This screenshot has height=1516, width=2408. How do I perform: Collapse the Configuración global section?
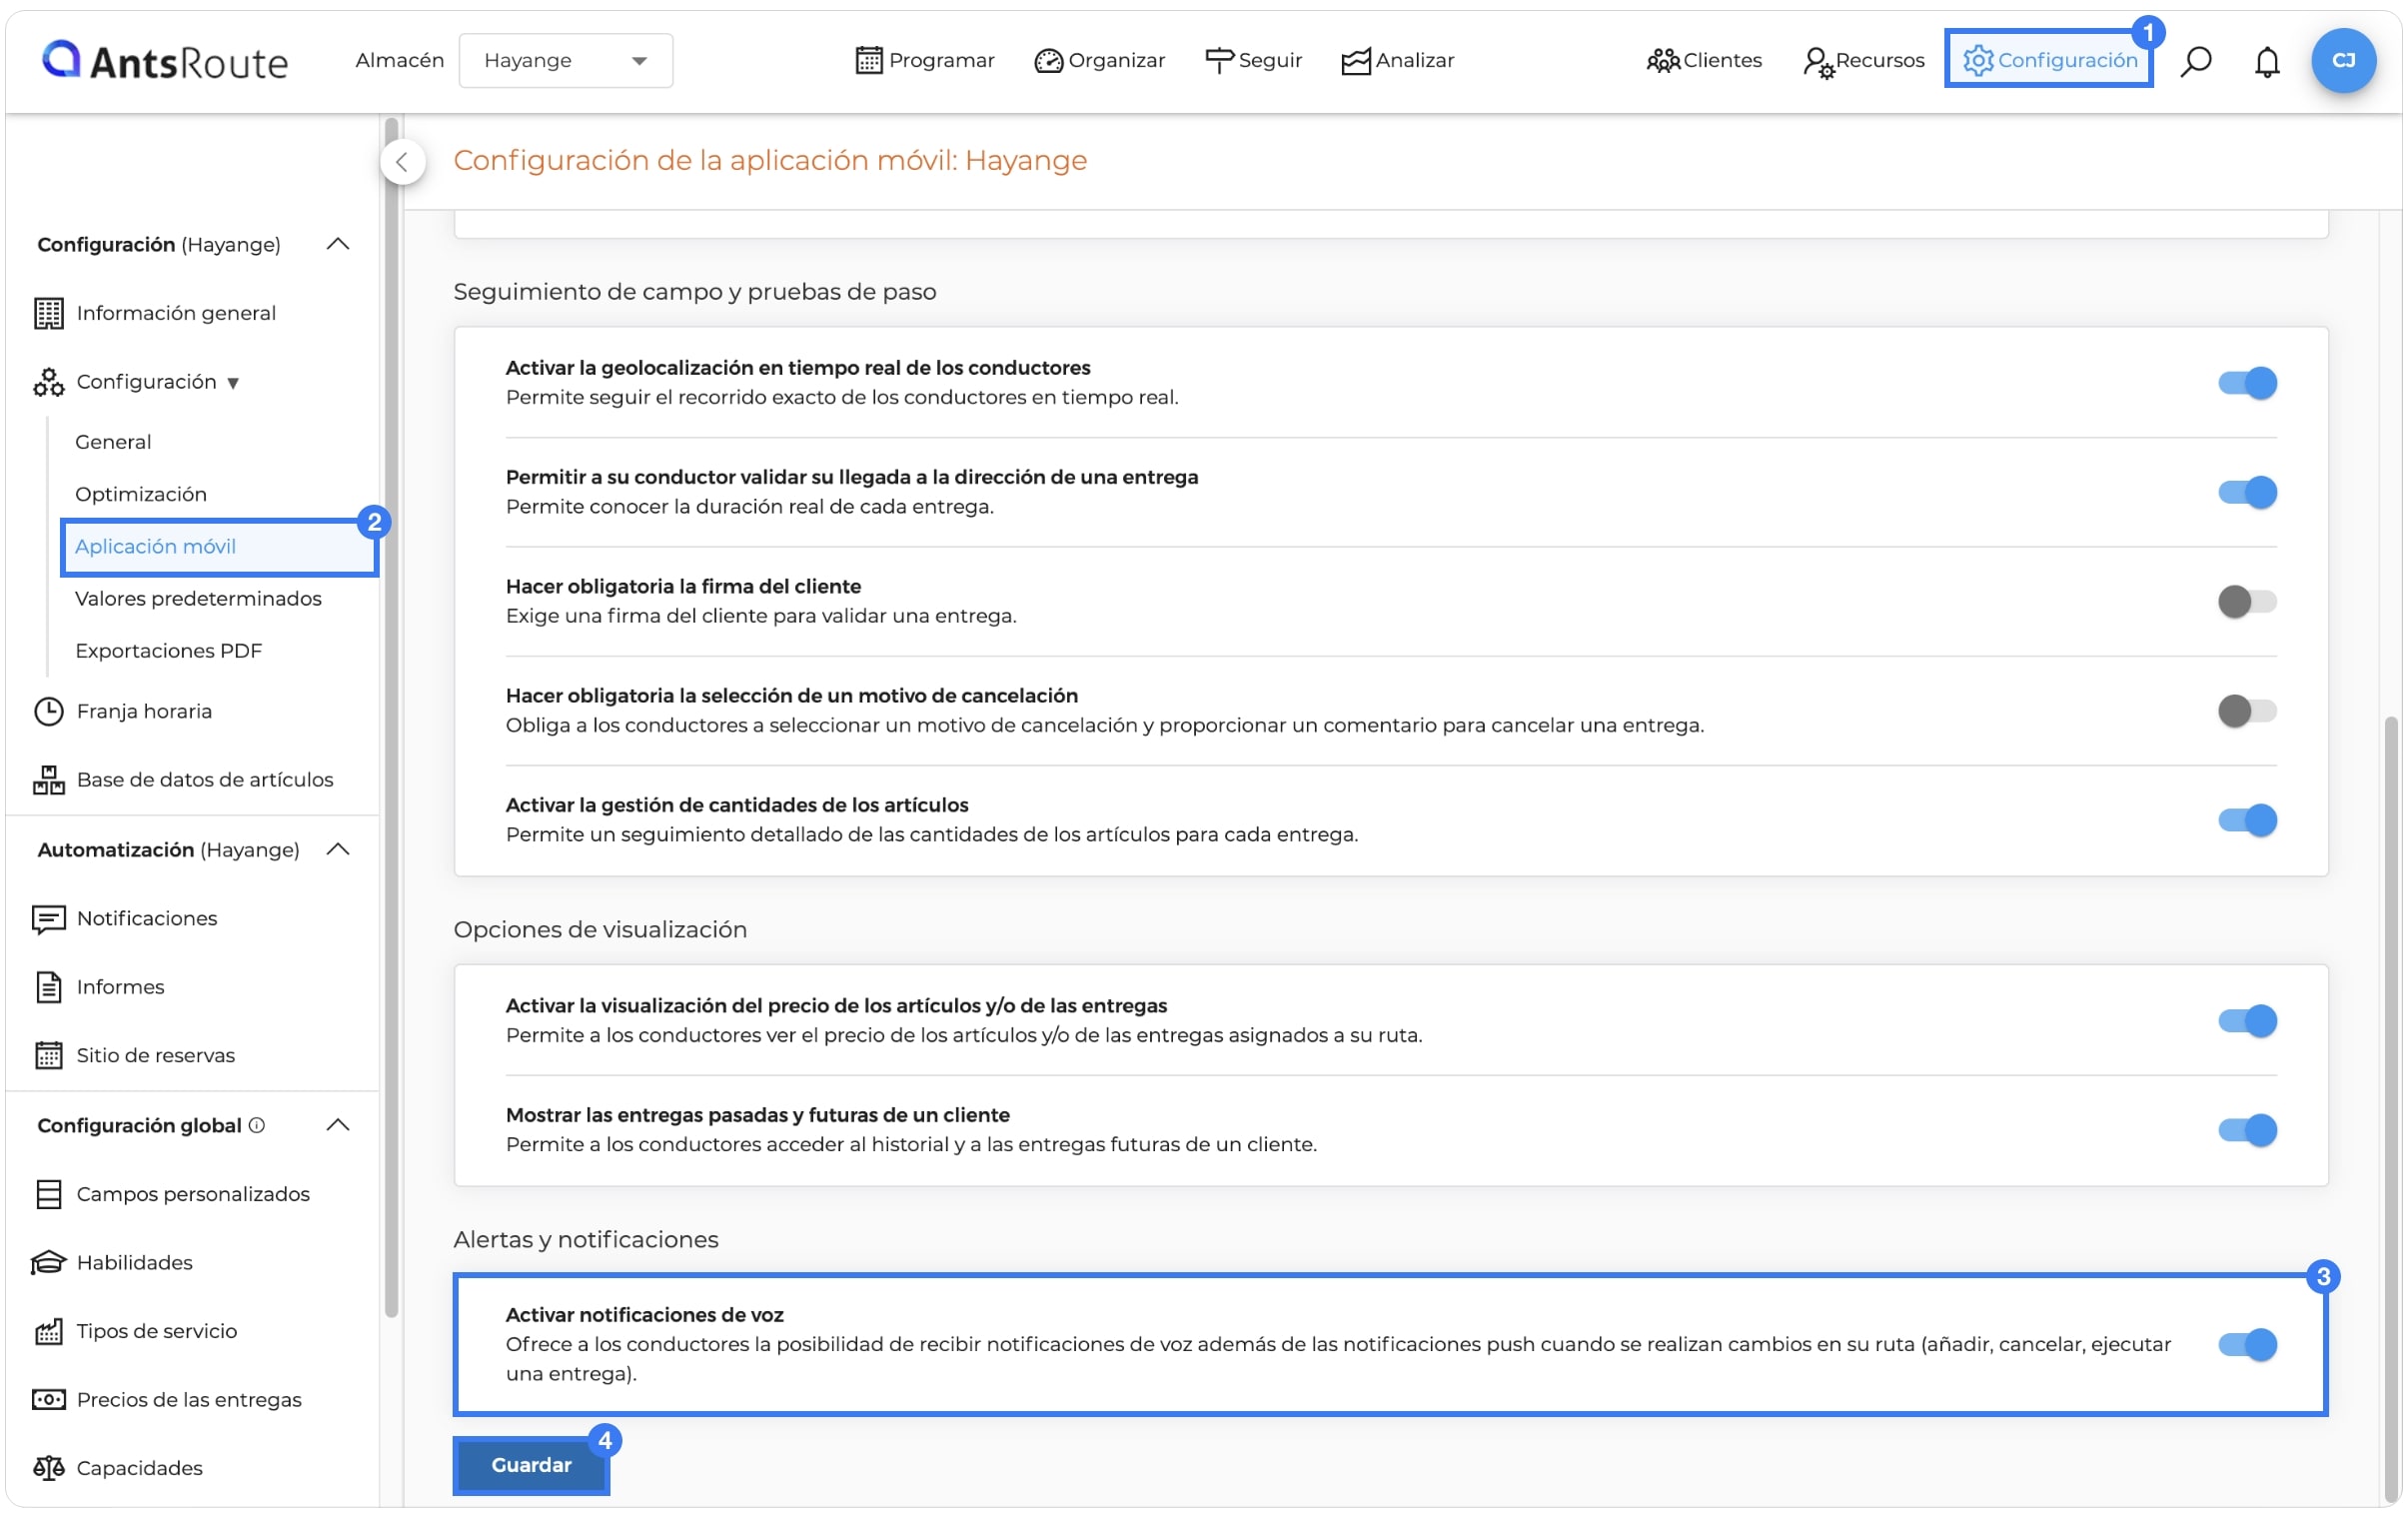pyautogui.click(x=338, y=1125)
